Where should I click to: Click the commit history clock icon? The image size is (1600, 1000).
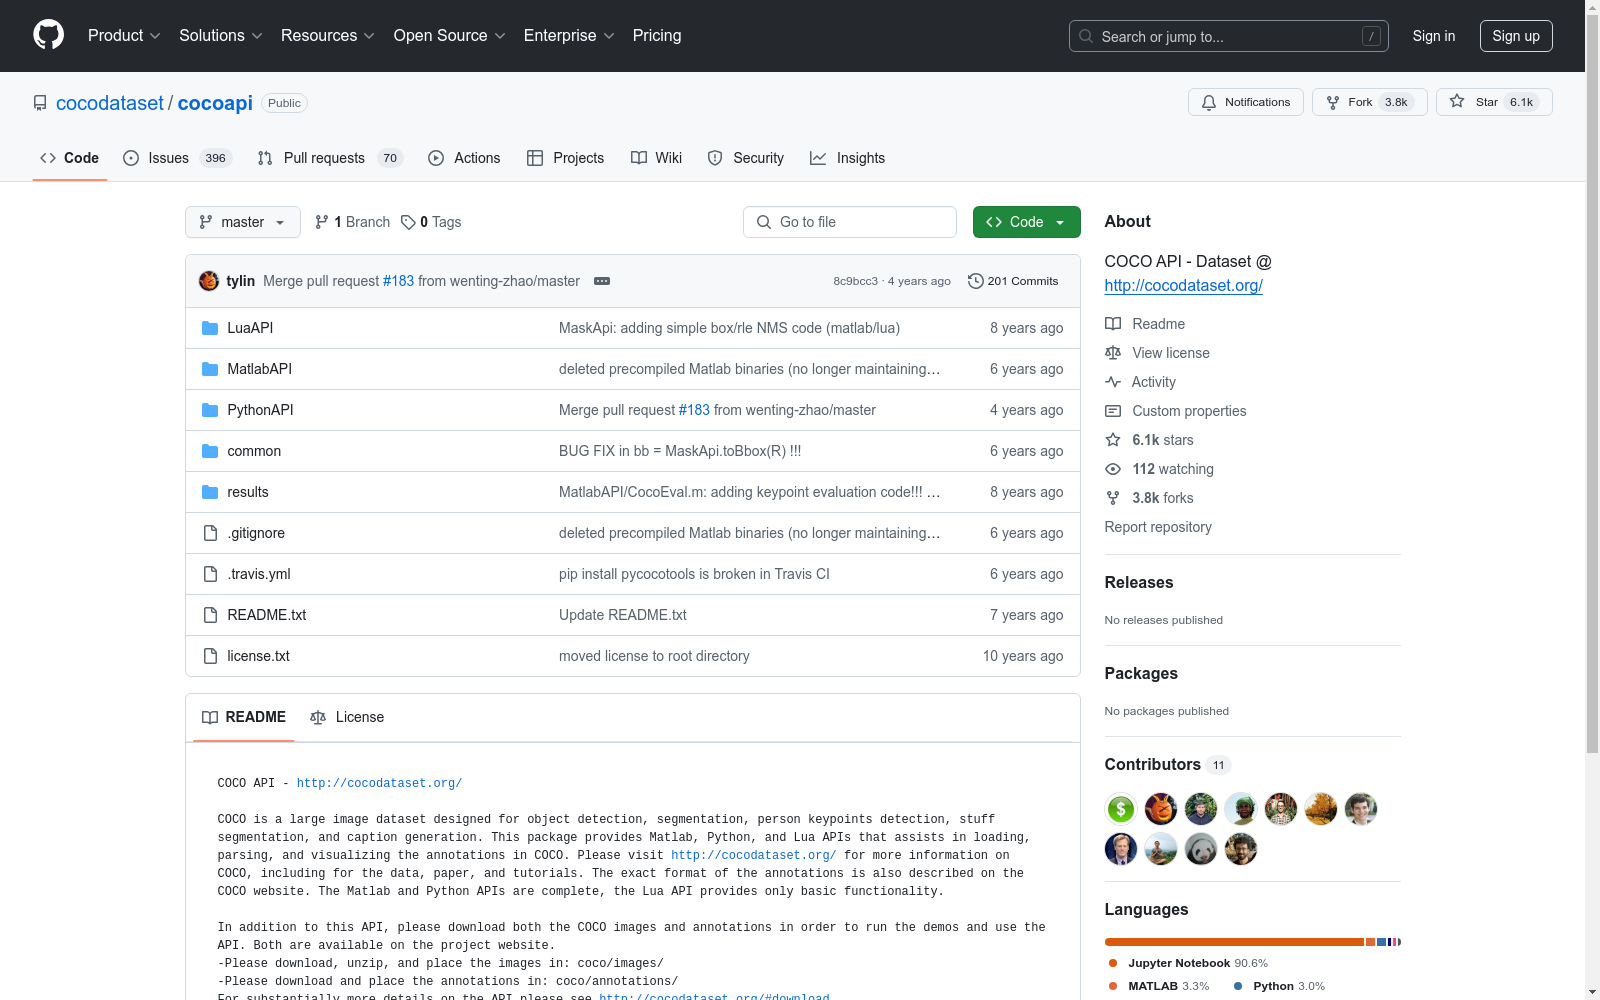pyautogui.click(x=976, y=281)
